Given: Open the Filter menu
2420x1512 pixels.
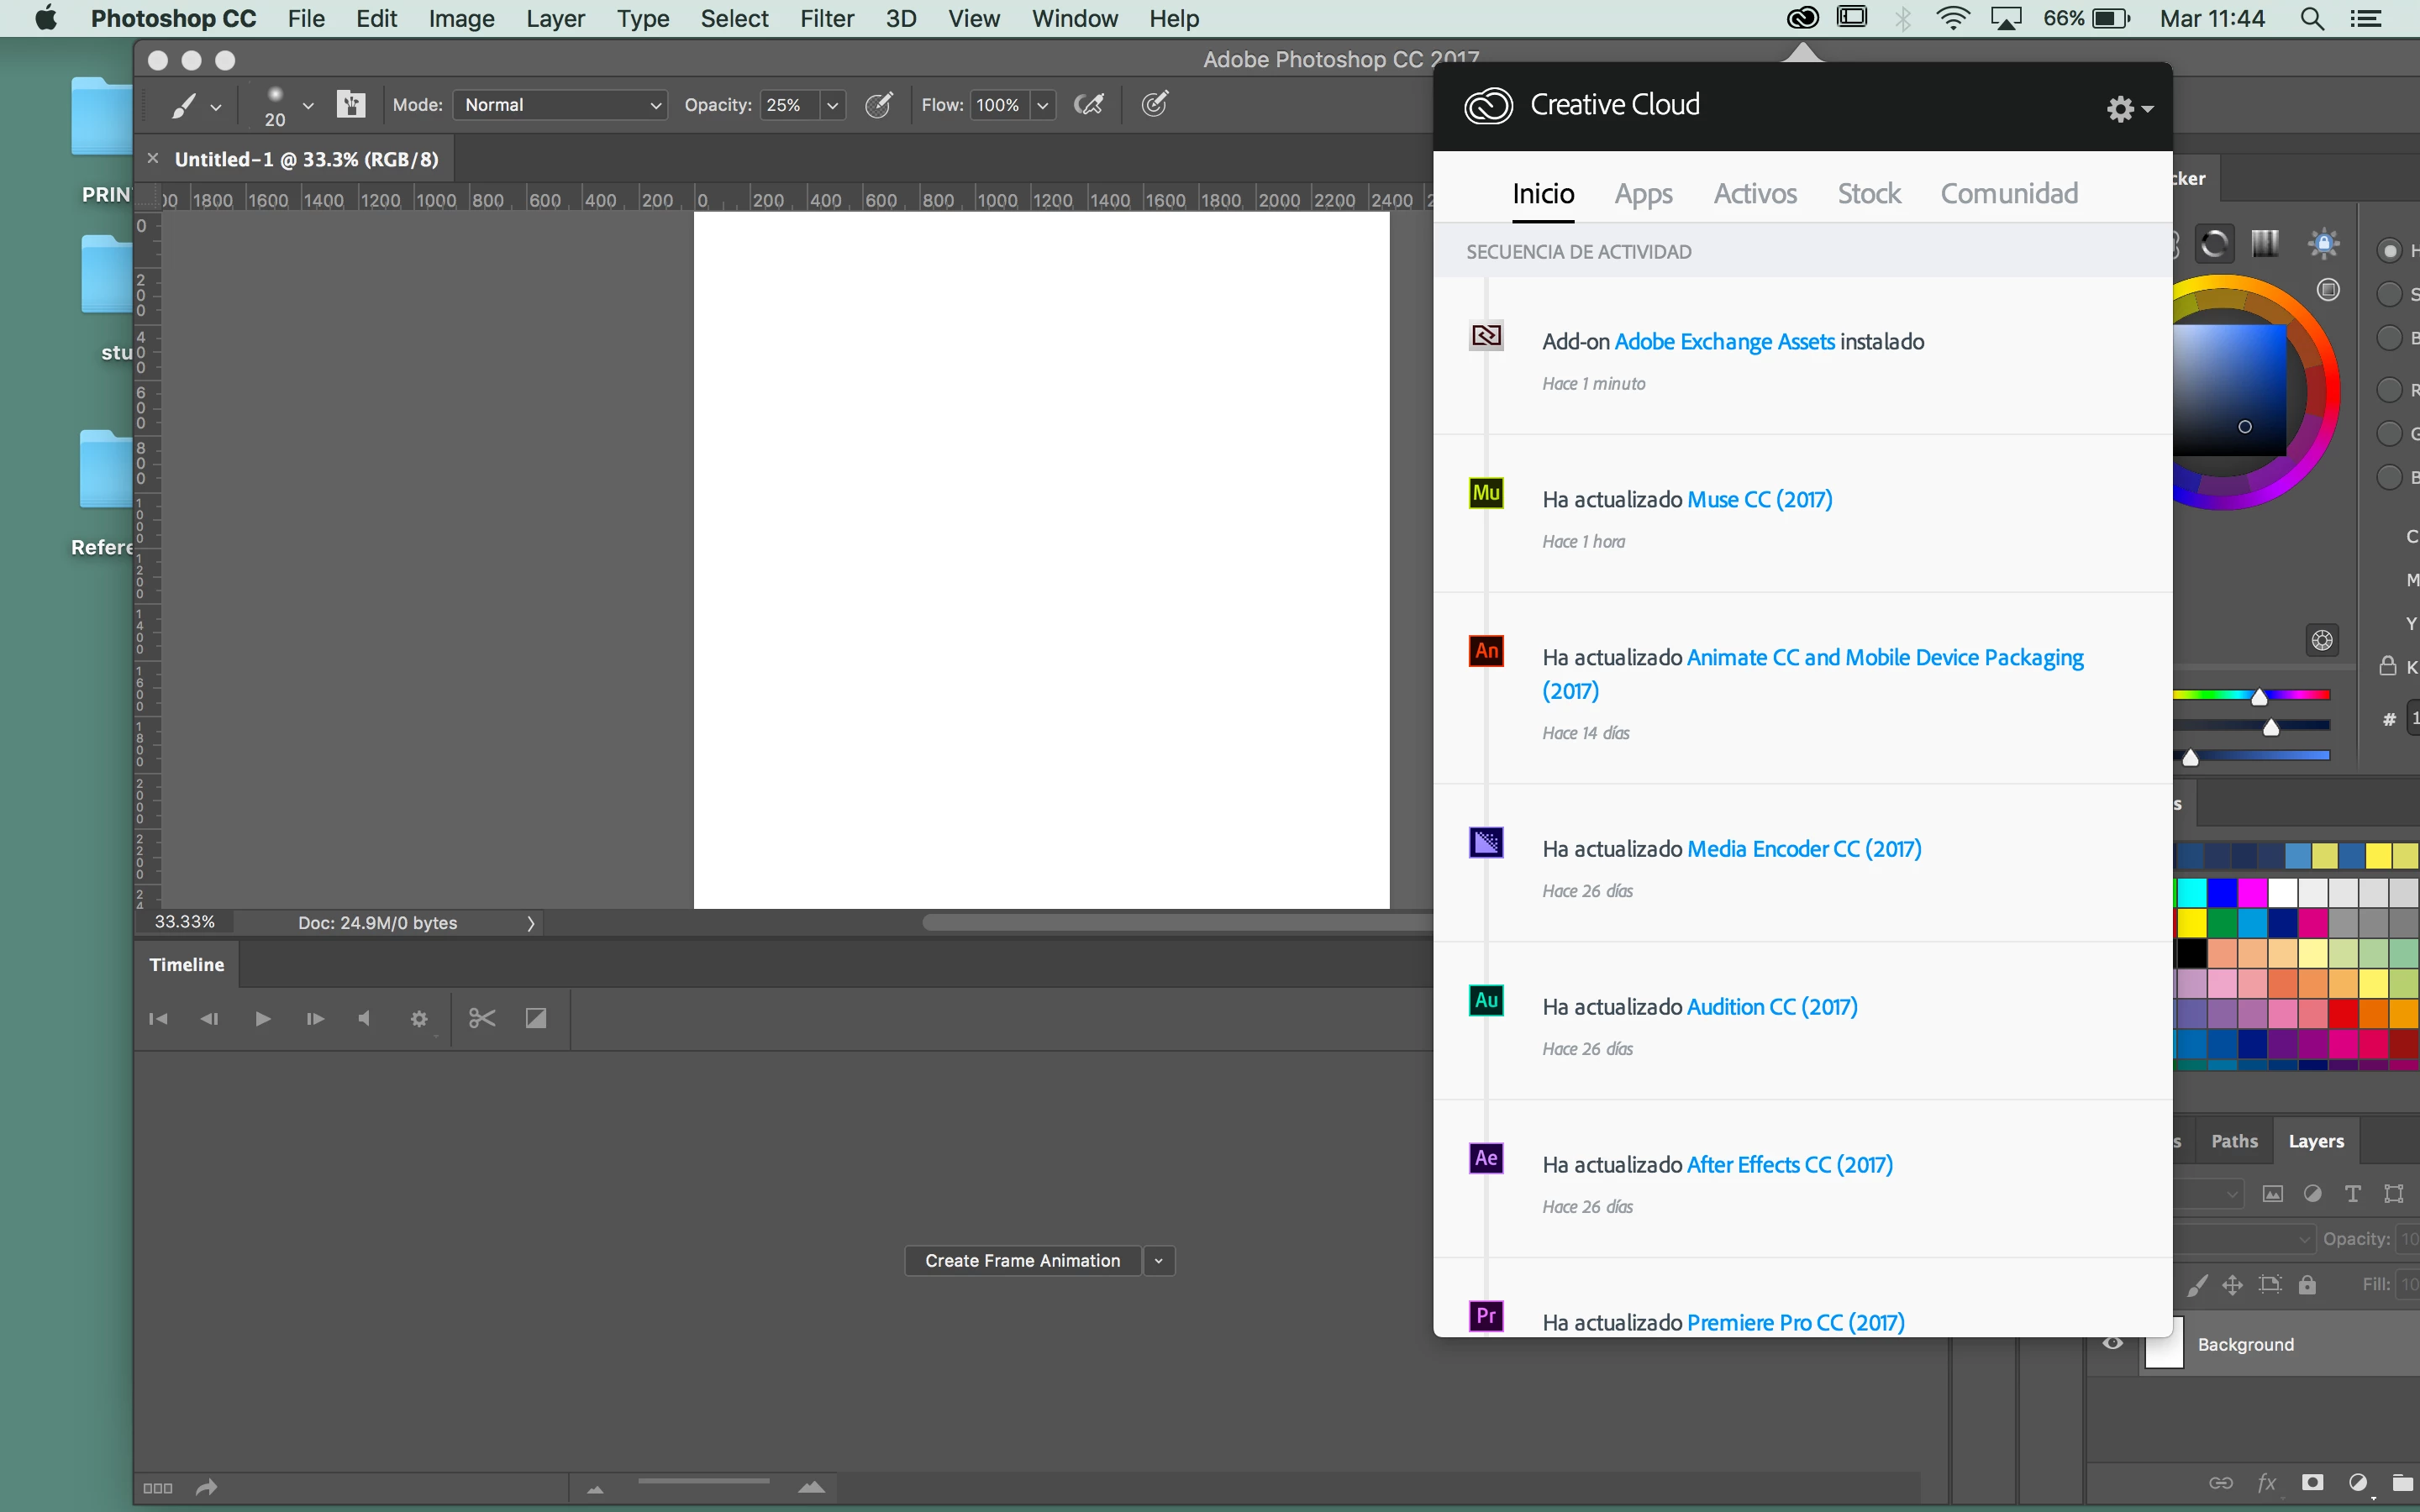Looking at the screenshot, I should 826,18.
